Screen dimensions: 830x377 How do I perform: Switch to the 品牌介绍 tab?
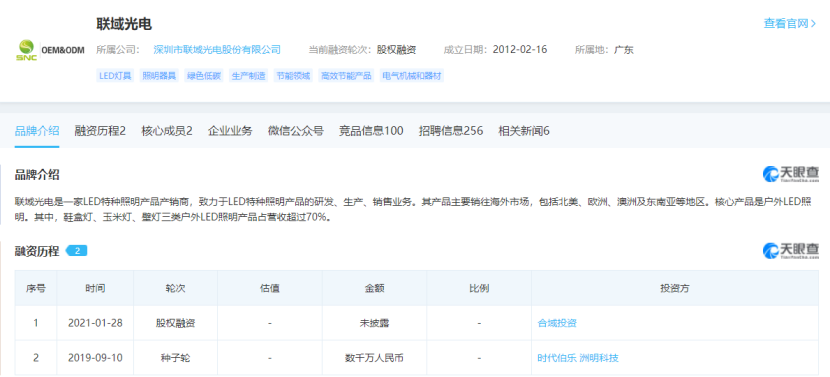[x=37, y=131]
